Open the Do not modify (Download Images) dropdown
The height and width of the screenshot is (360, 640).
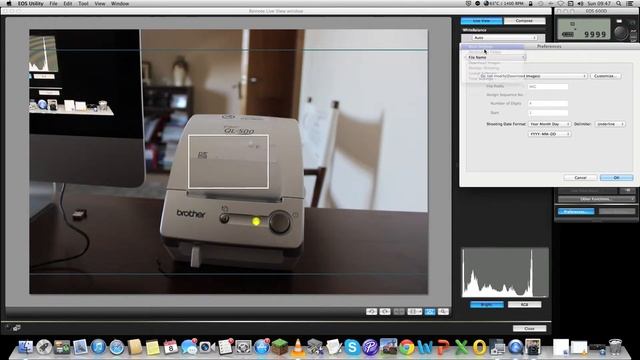click(x=533, y=76)
